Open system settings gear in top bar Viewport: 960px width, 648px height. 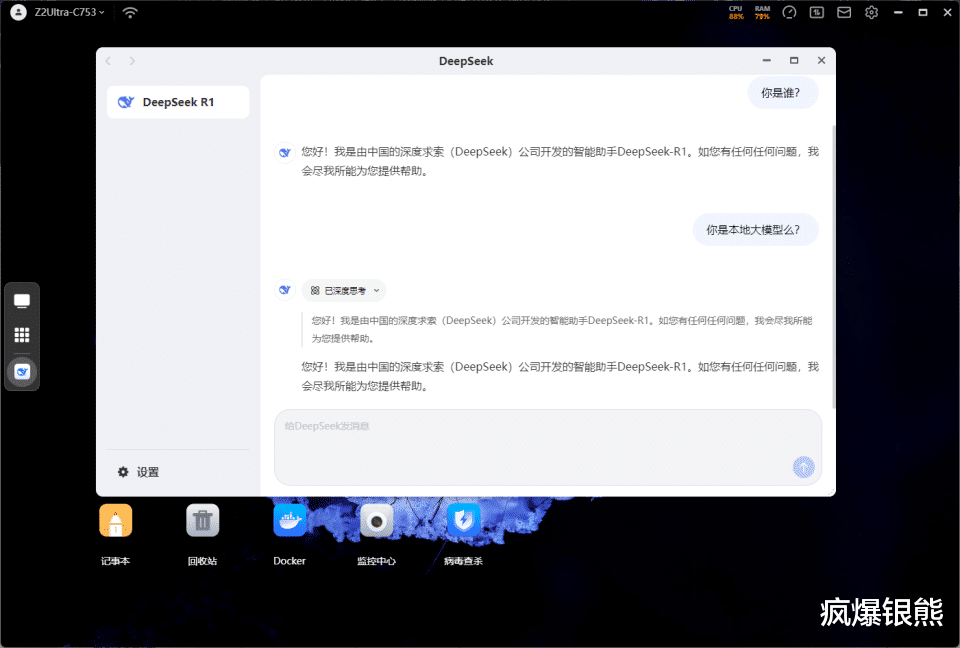pyautogui.click(x=871, y=12)
